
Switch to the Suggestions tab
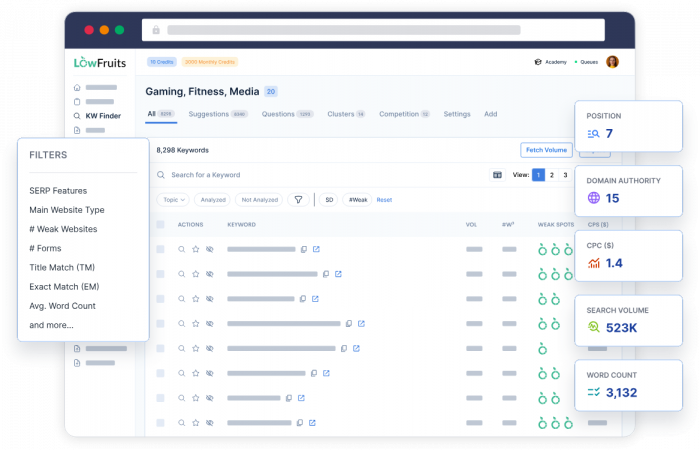[x=217, y=114]
